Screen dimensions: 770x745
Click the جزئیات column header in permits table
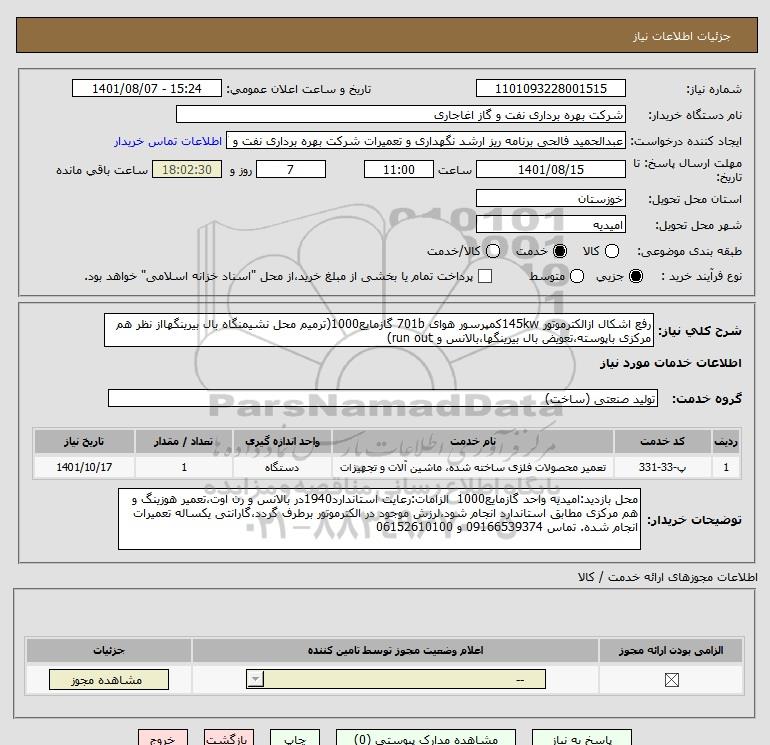[x=109, y=651]
